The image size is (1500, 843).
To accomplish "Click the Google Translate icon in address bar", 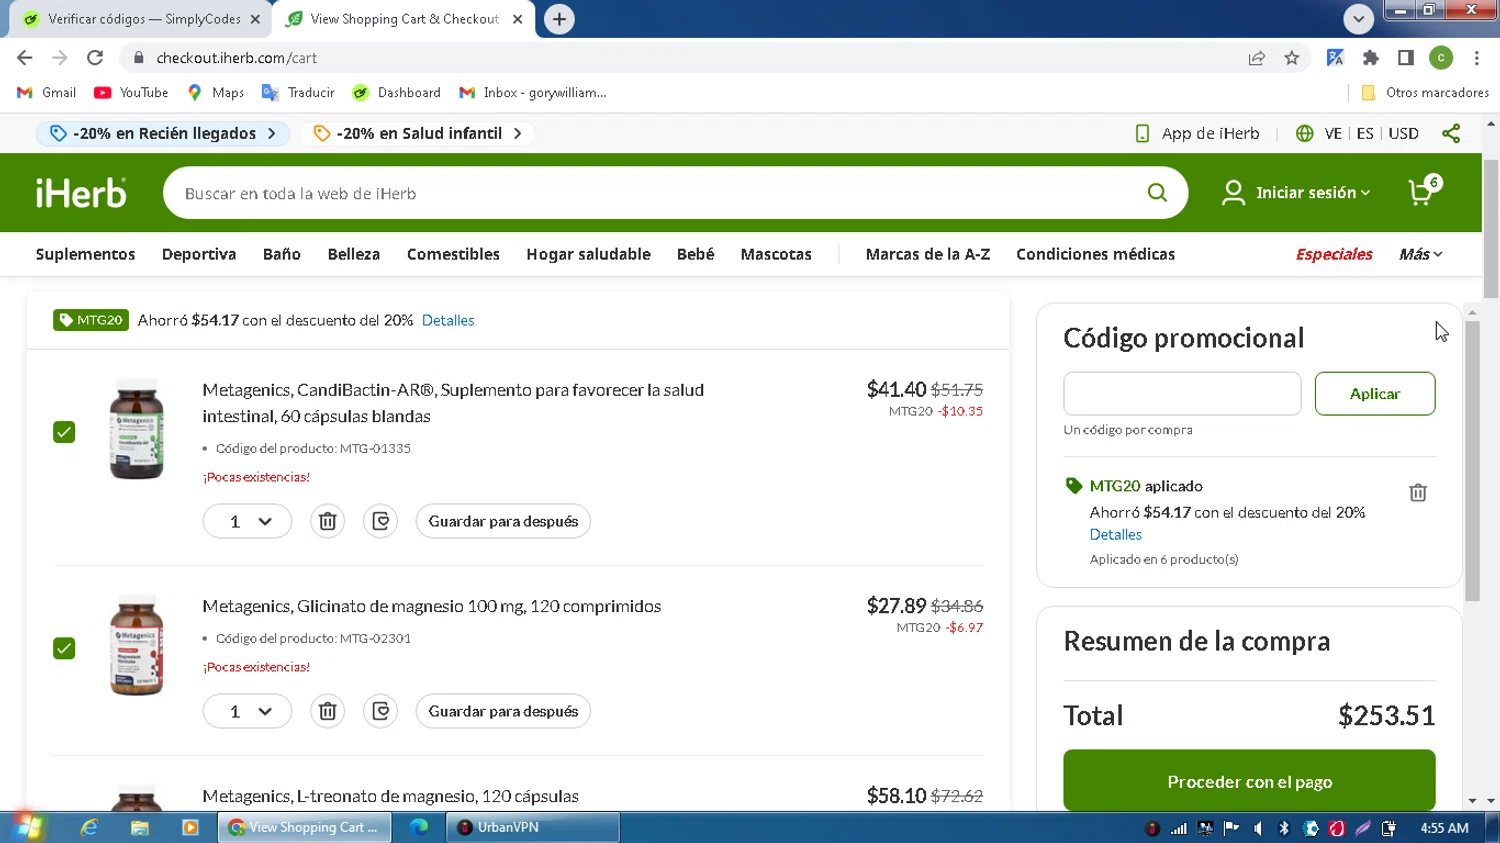I will 1335,58.
